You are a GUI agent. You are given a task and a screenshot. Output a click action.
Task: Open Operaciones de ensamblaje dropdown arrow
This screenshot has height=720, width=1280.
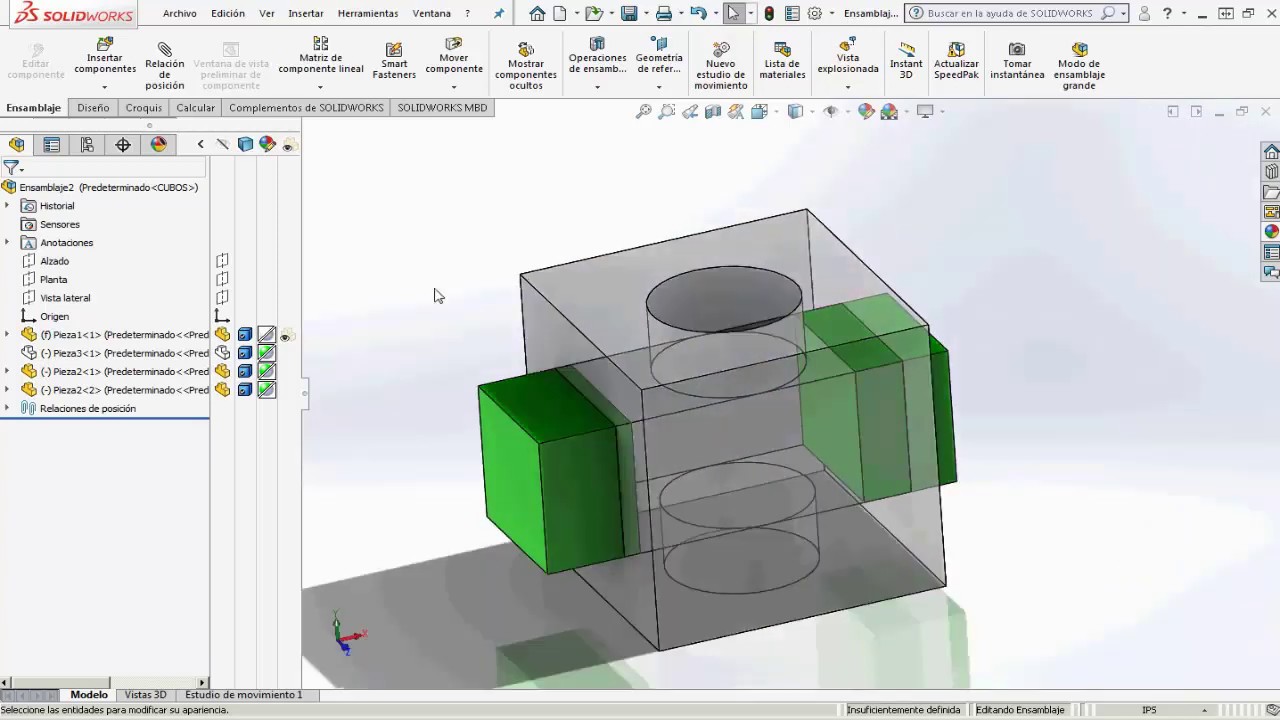click(x=597, y=87)
